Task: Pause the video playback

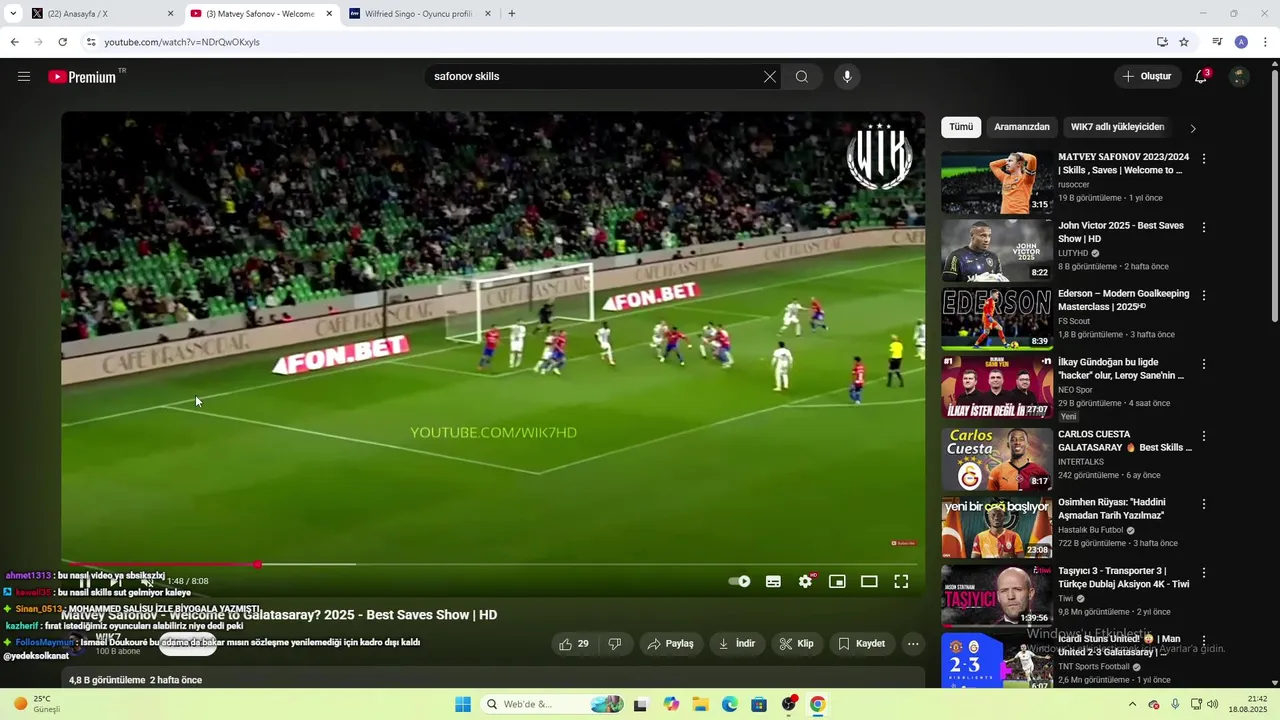Action: click(84, 581)
